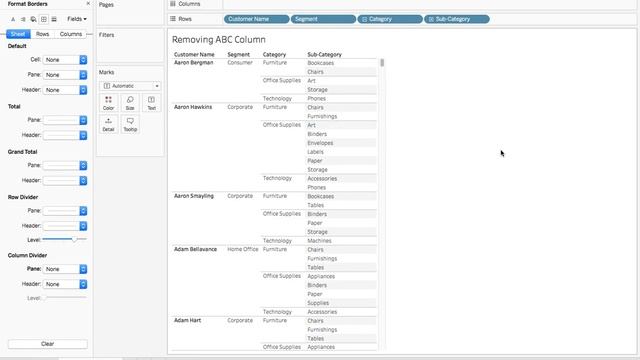Screen dimensions: 640x360
Task: Open the Automatic mark type dropdown
Action: [x=130, y=86]
